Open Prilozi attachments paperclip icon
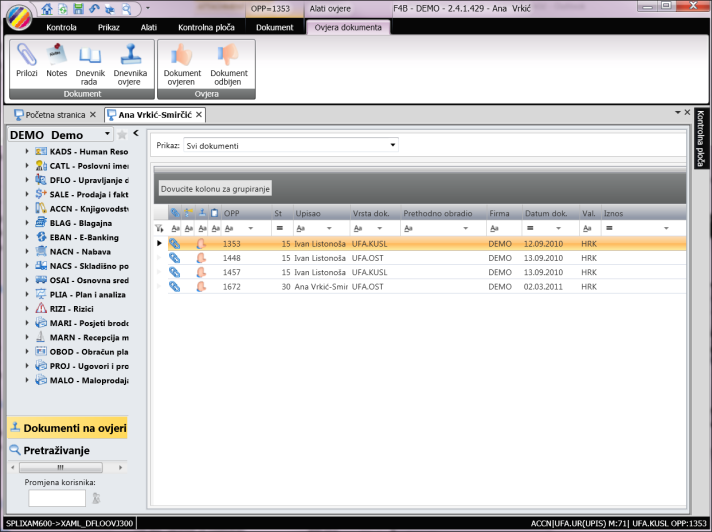Screen dimensions: 712x532 (x=26, y=60)
